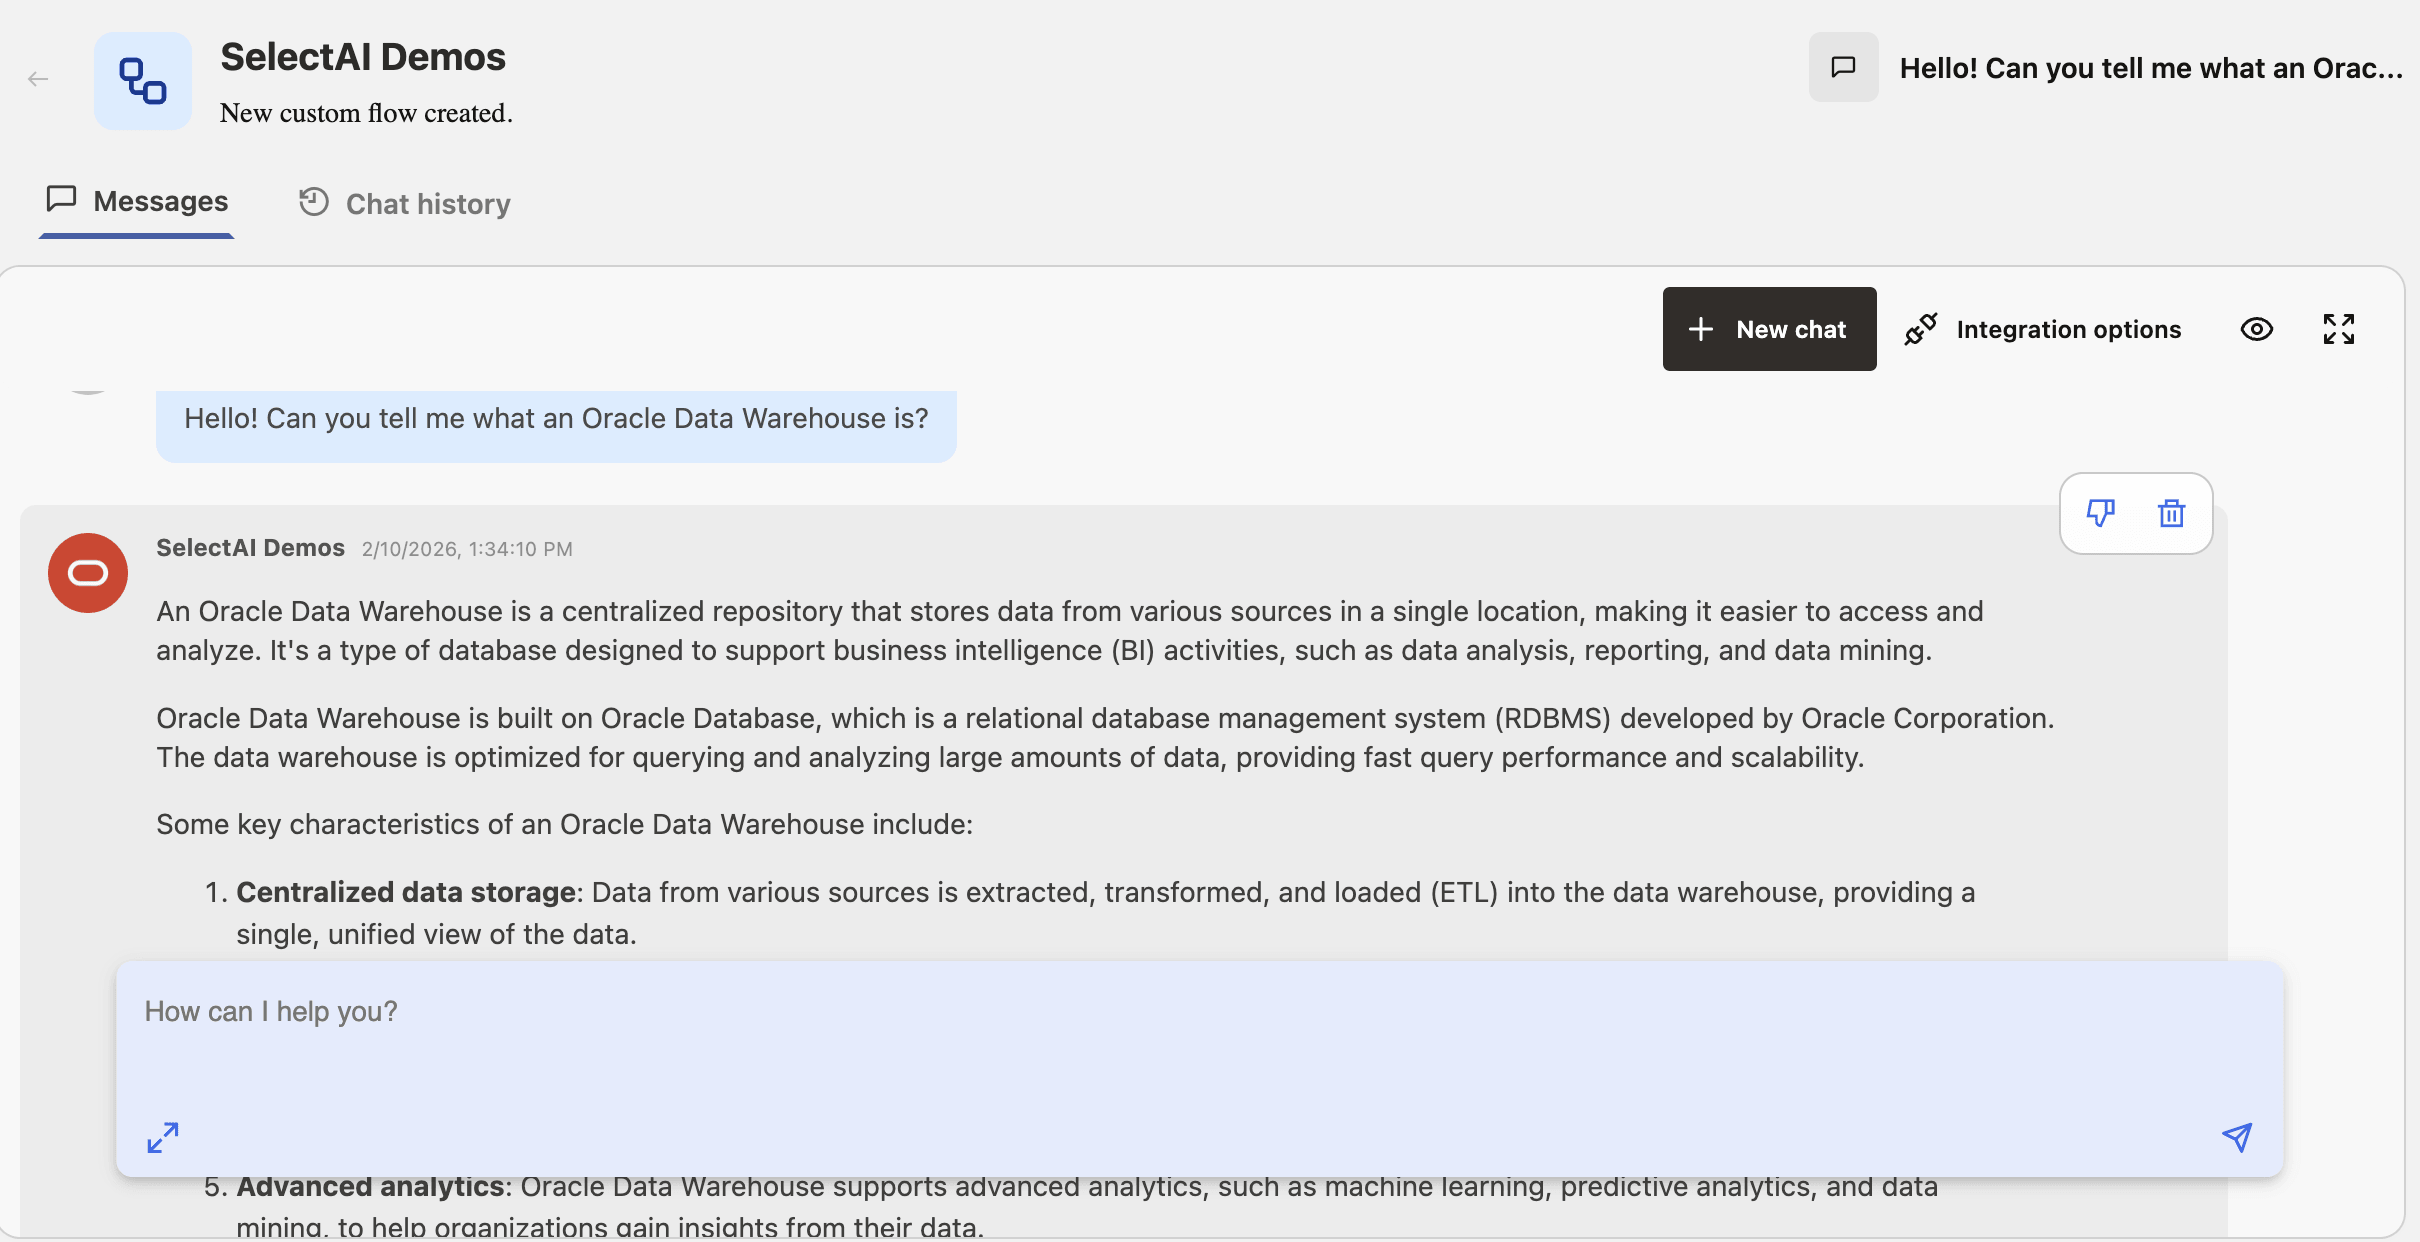Click the thumbs down feedback icon
Viewport: 2420px width, 1242px height.
click(x=2100, y=513)
